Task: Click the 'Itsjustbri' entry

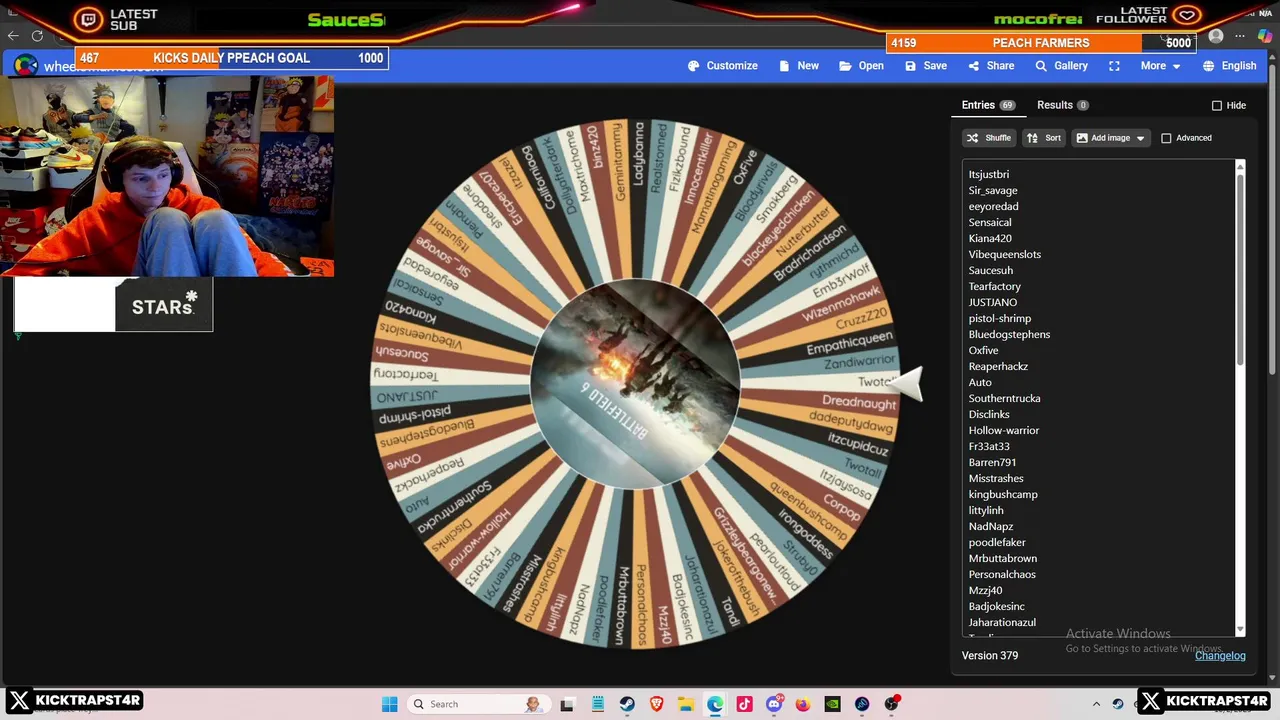Action: coord(988,175)
